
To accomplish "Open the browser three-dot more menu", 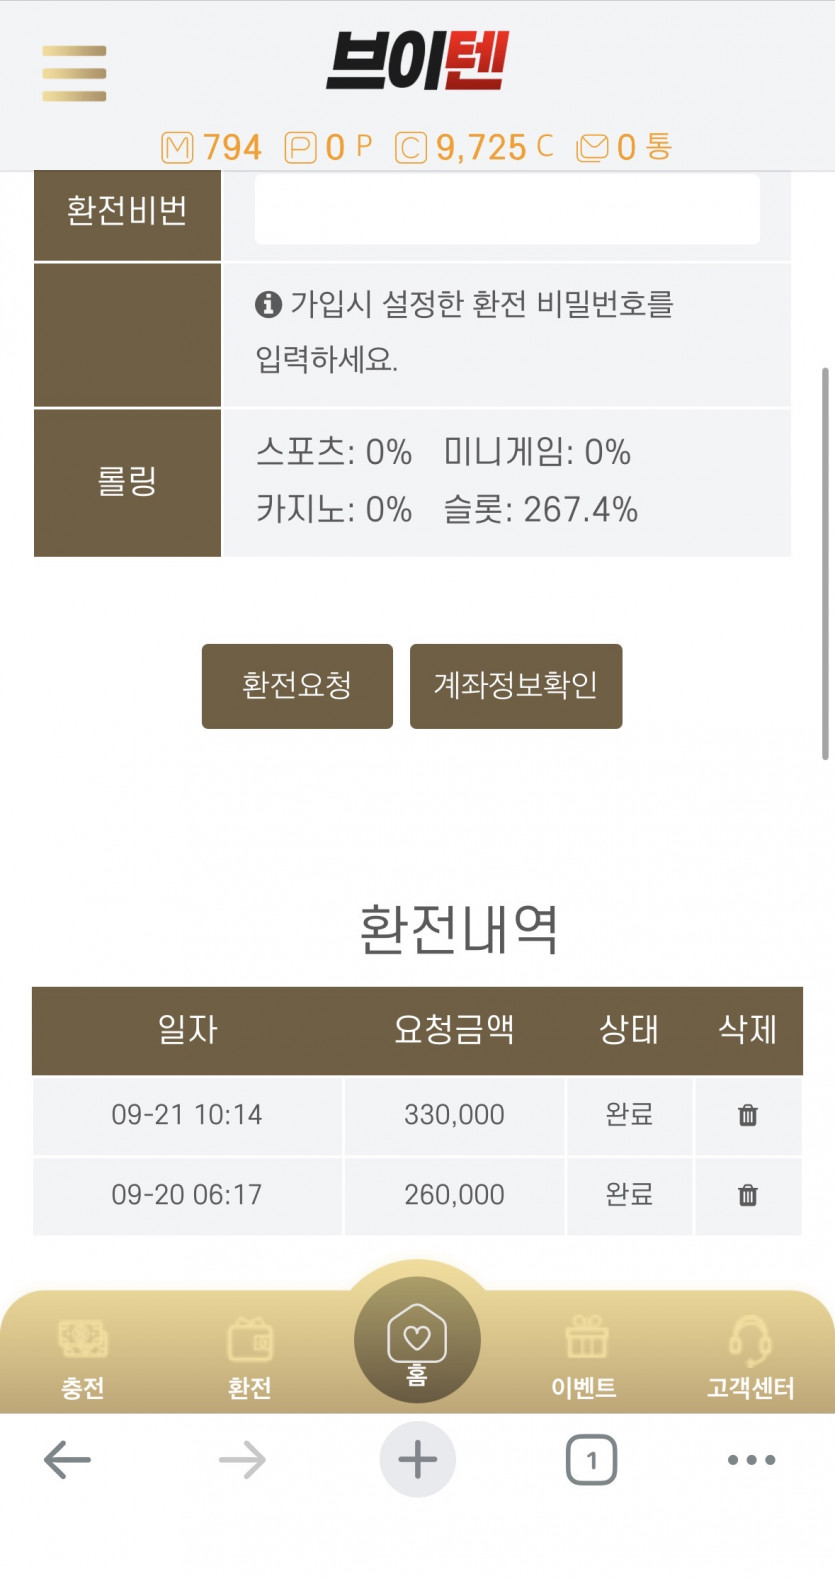I will click(x=751, y=1460).
